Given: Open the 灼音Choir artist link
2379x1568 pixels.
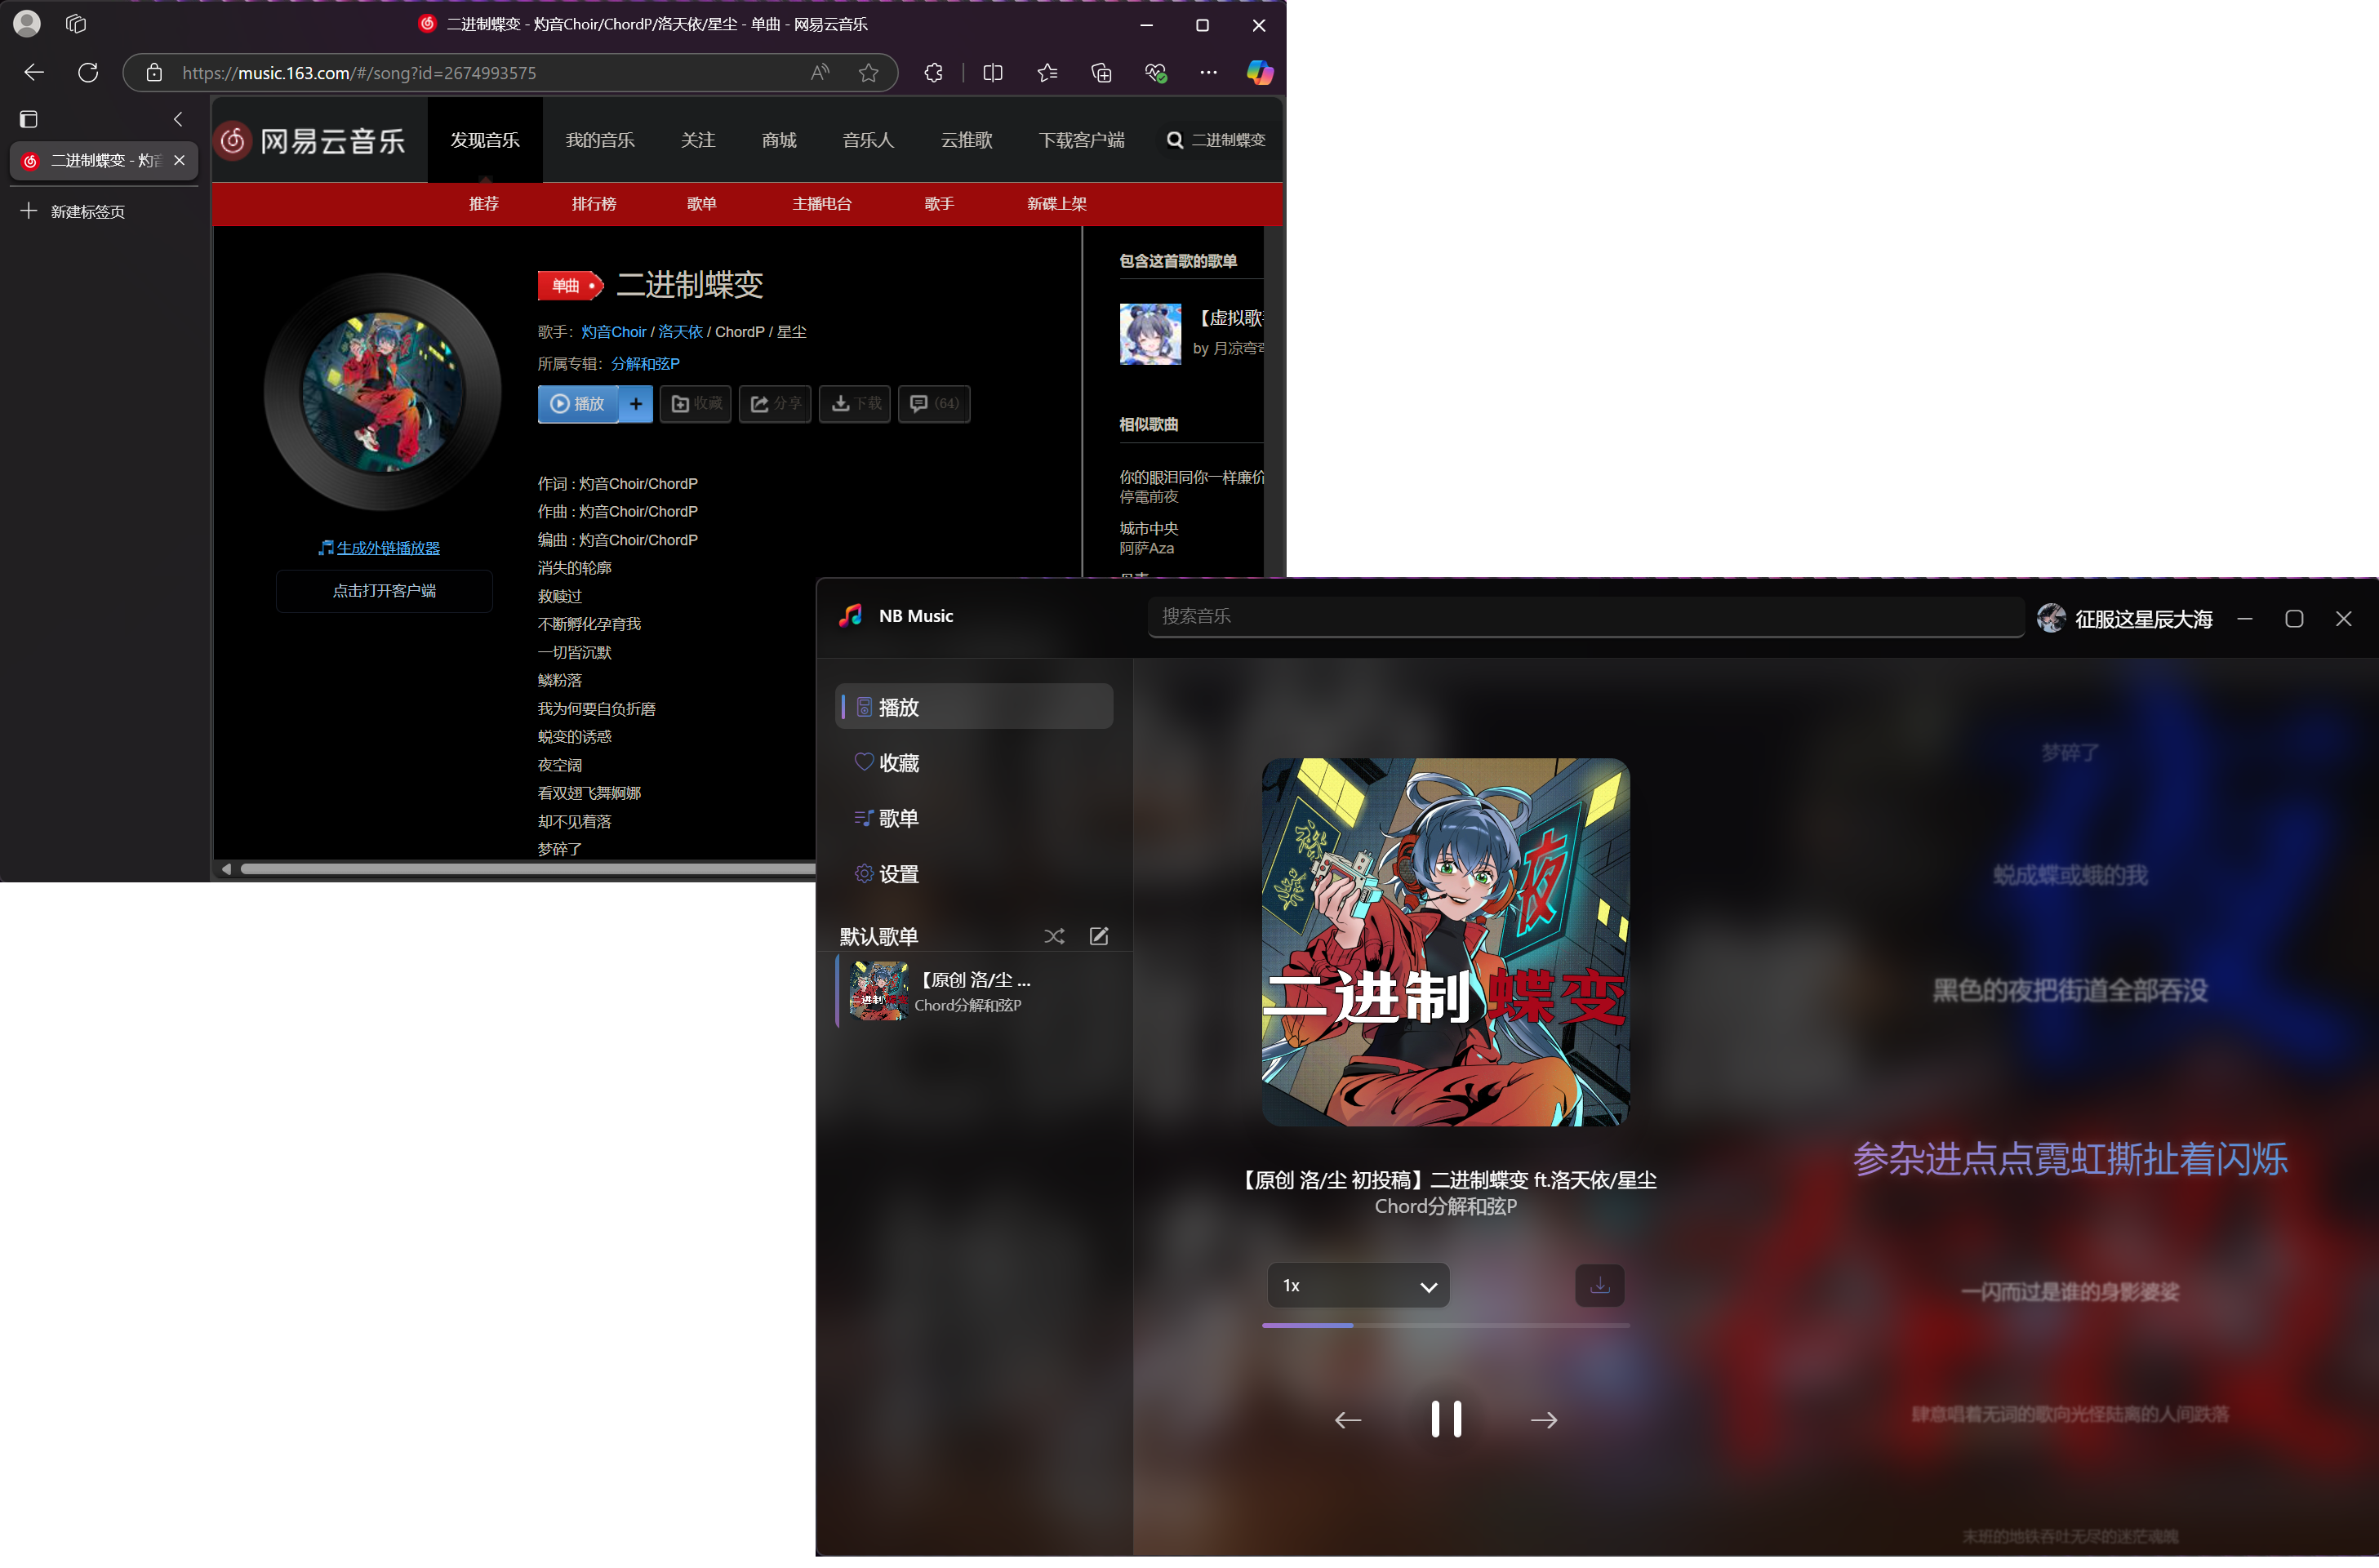Looking at the screenshot, I should click(x=613, y=332).
